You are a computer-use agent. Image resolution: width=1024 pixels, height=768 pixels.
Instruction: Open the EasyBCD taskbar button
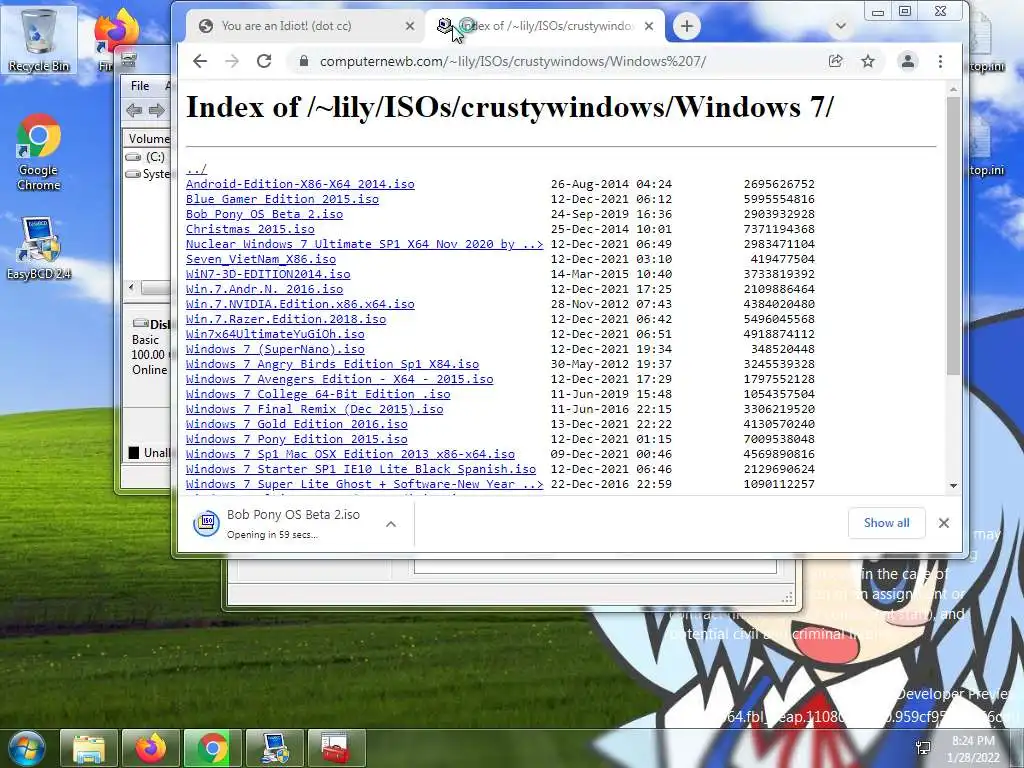coord(274,748)
